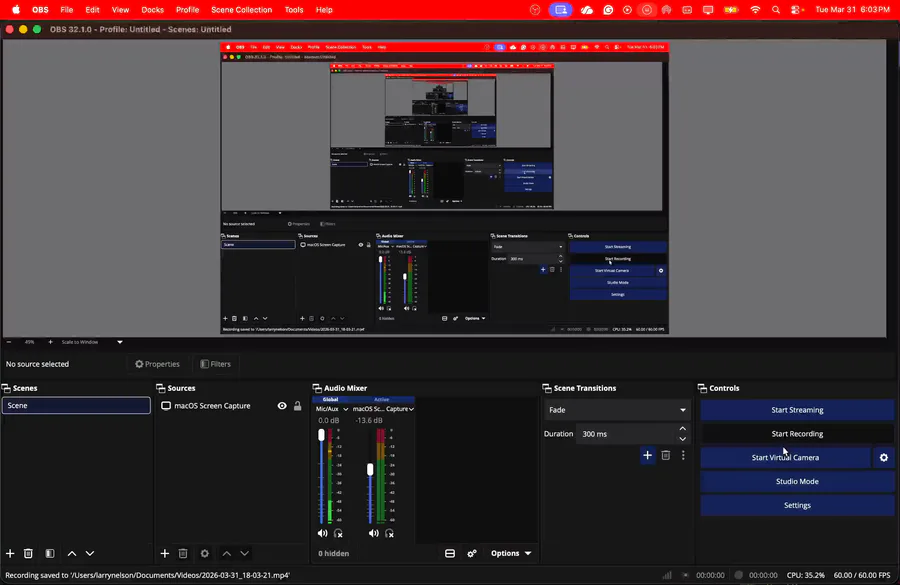Expand the Mic/Aux channel chevron

point(346,409)
